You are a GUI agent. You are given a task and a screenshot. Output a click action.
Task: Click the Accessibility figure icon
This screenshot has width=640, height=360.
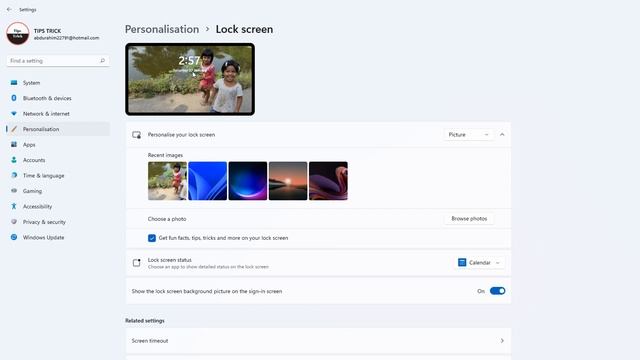point(14,206)
